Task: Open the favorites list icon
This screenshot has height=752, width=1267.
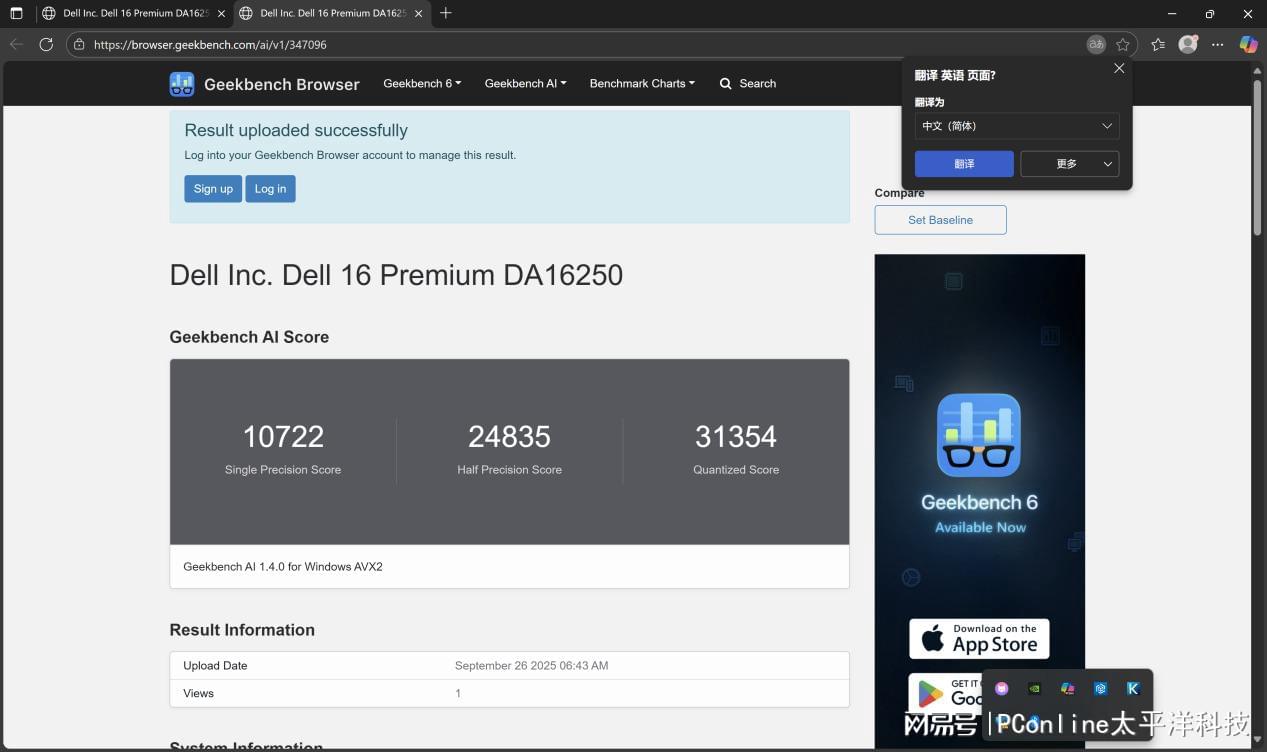Action: point(1158,44)
